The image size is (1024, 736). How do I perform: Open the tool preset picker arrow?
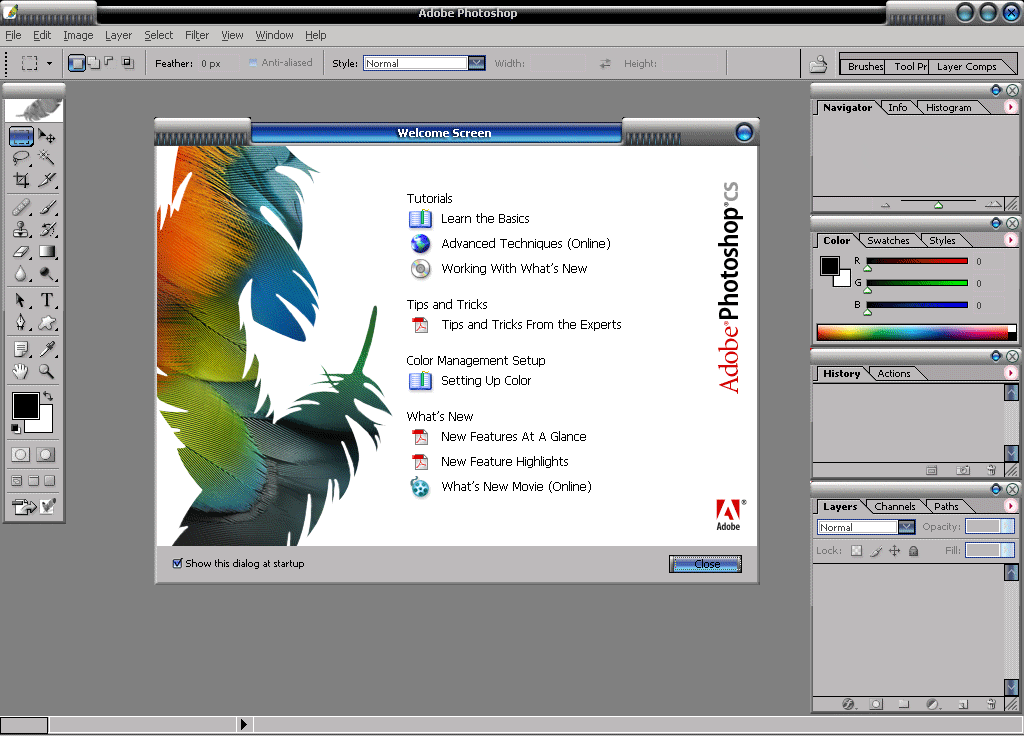(49, 63)
